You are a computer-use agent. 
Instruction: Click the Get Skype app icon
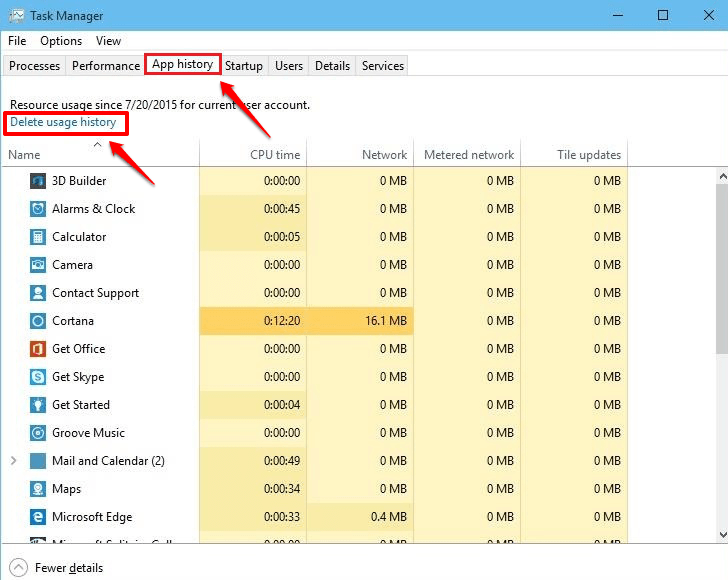38,377
